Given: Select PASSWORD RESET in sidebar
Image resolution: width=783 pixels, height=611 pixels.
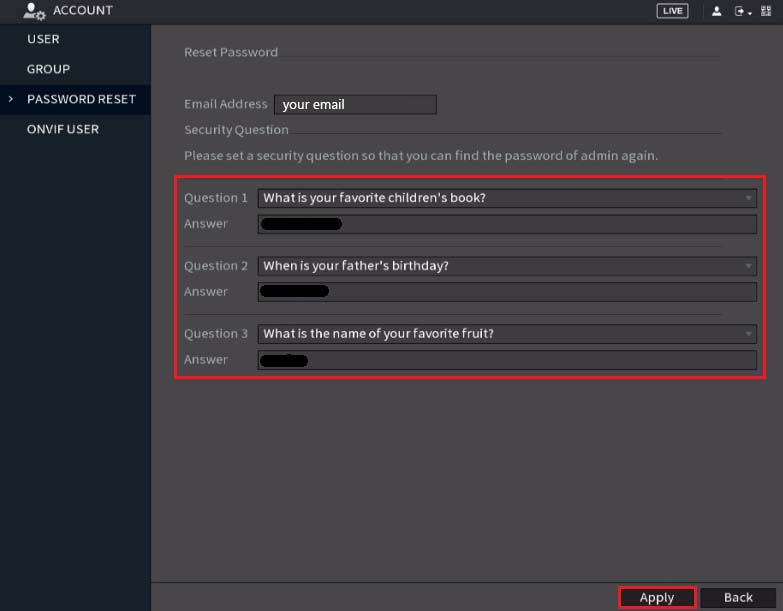Looking at the screenshot, I should (x=75, y=99).
